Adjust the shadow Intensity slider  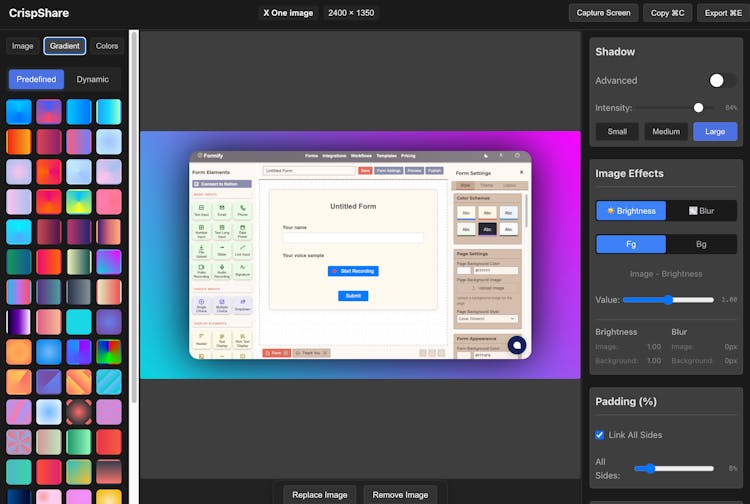tap(670, 107)
